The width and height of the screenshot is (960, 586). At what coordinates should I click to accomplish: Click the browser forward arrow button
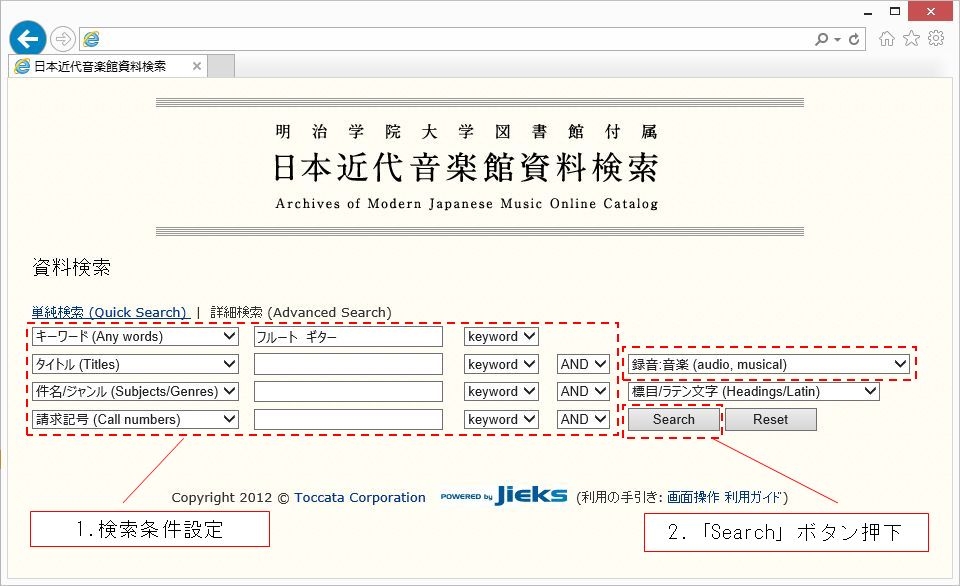63,39
